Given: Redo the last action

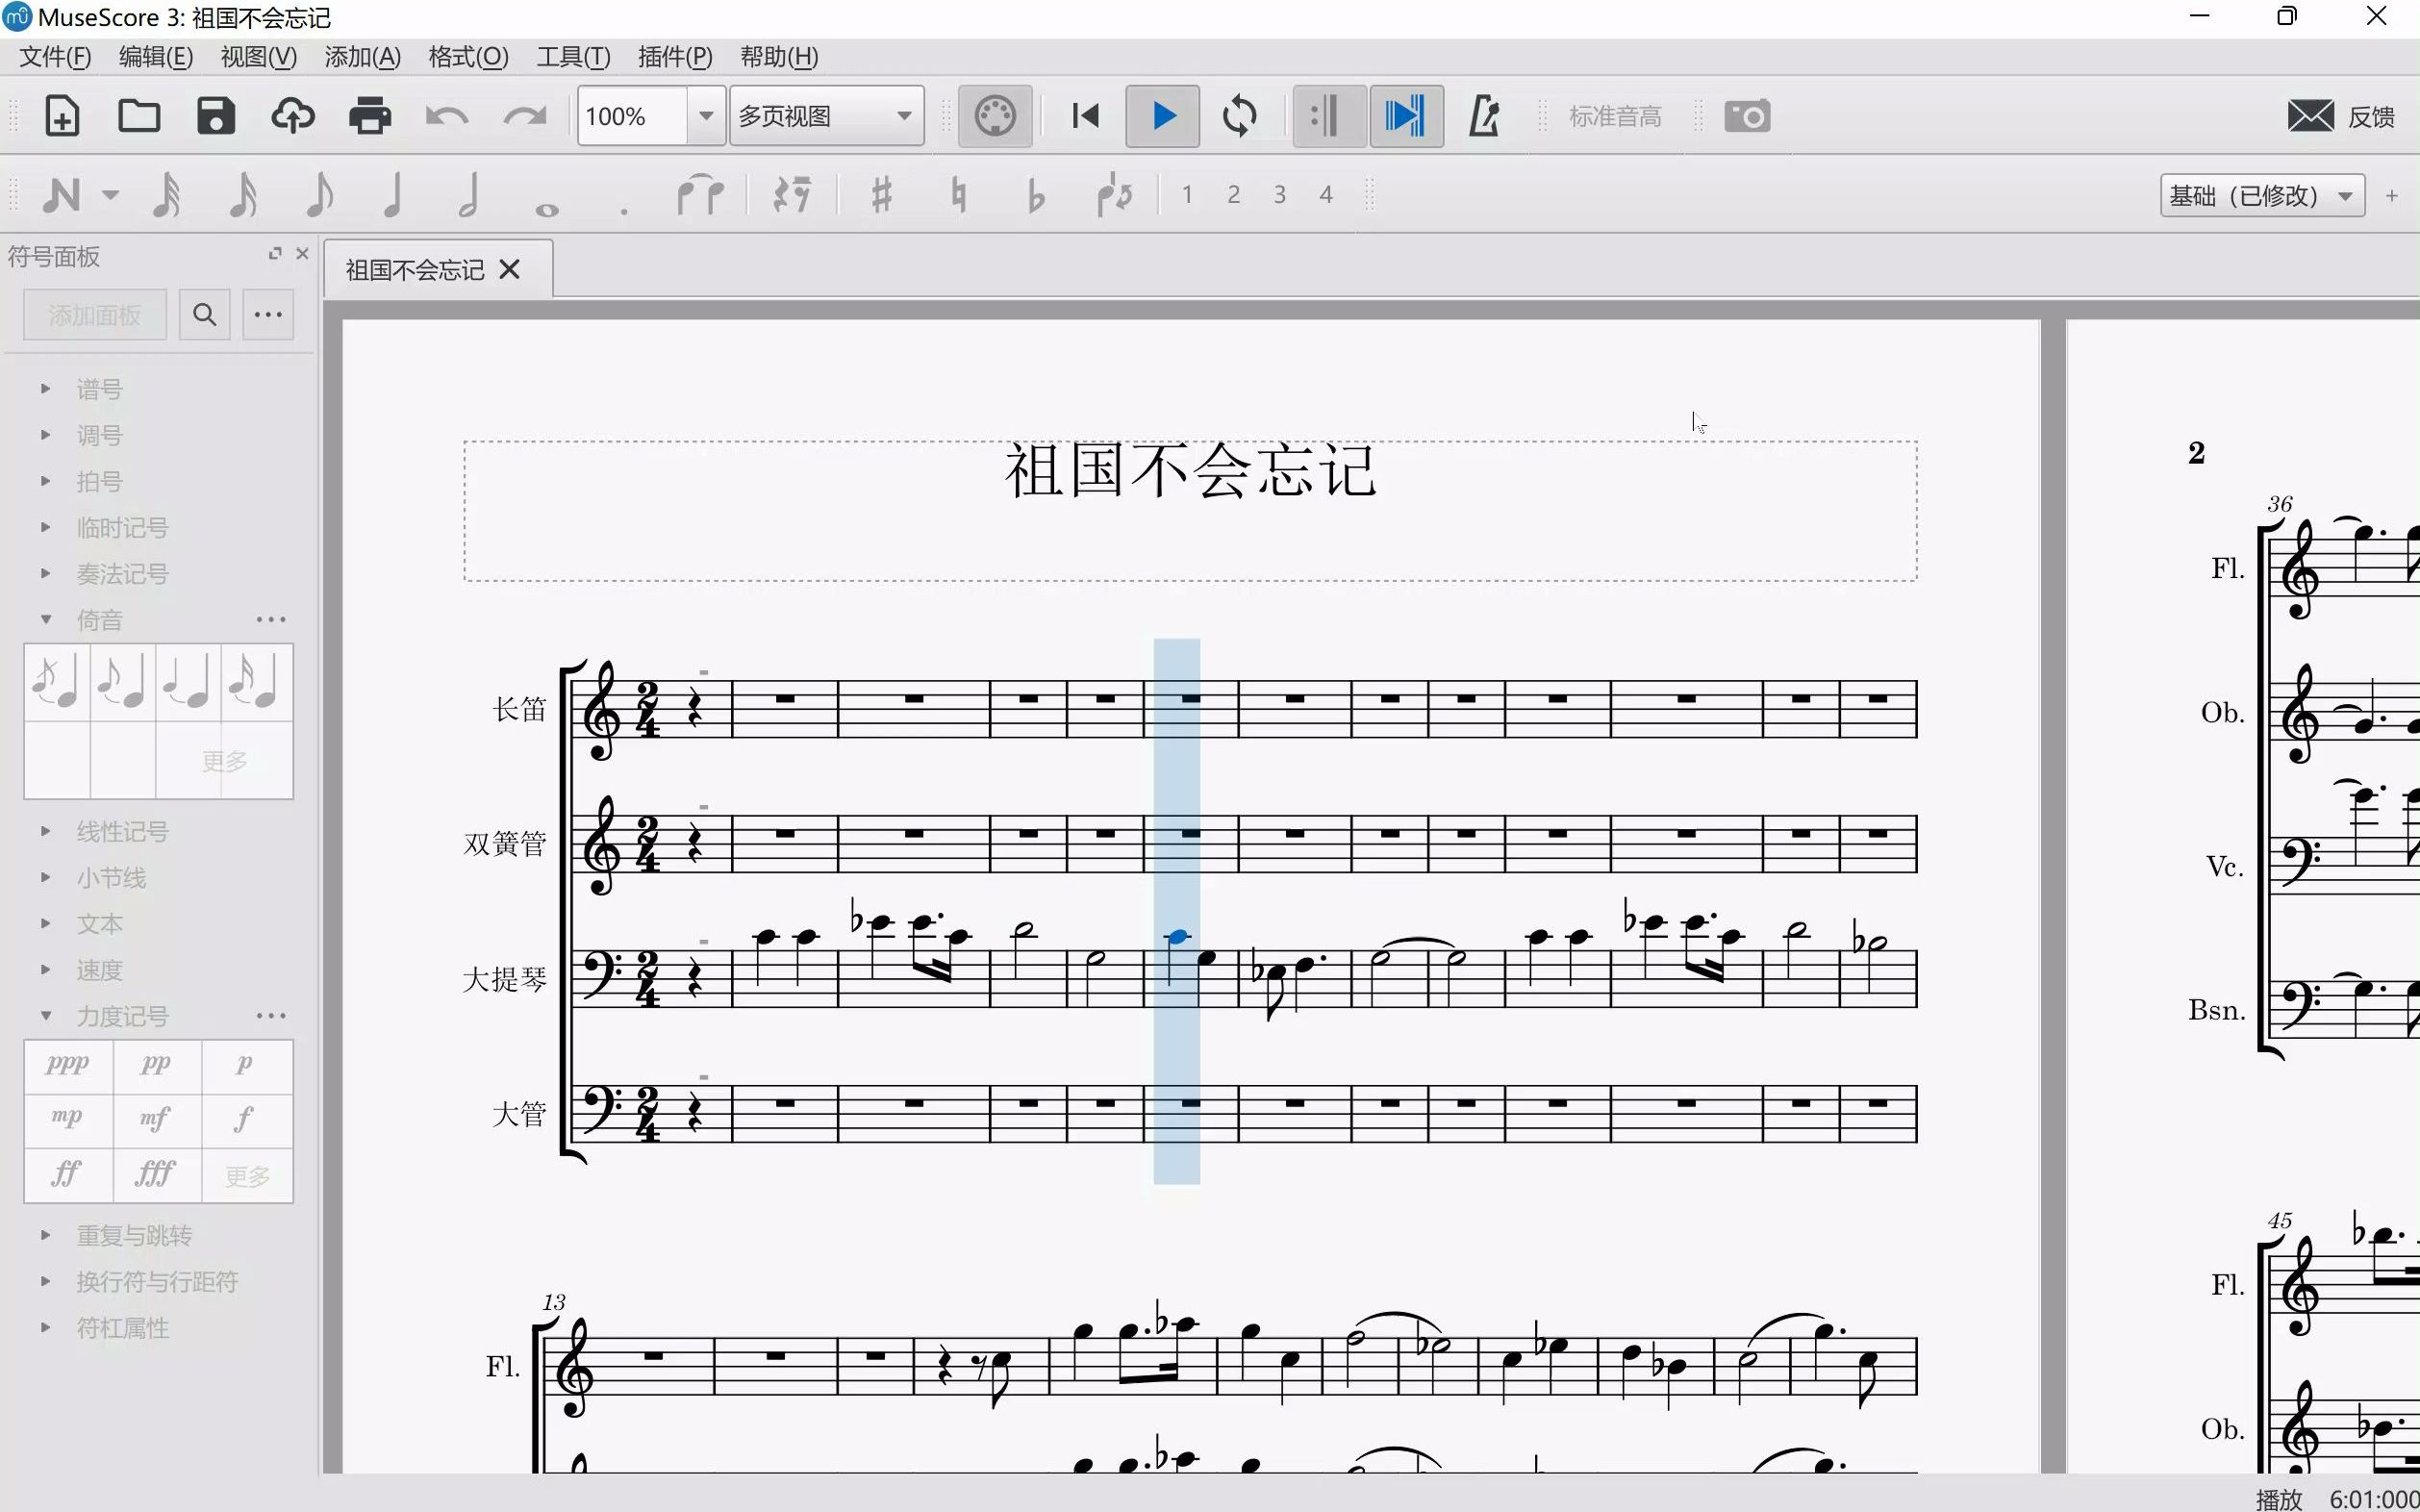Looking at the screenshot, I should tap(524, 116).
